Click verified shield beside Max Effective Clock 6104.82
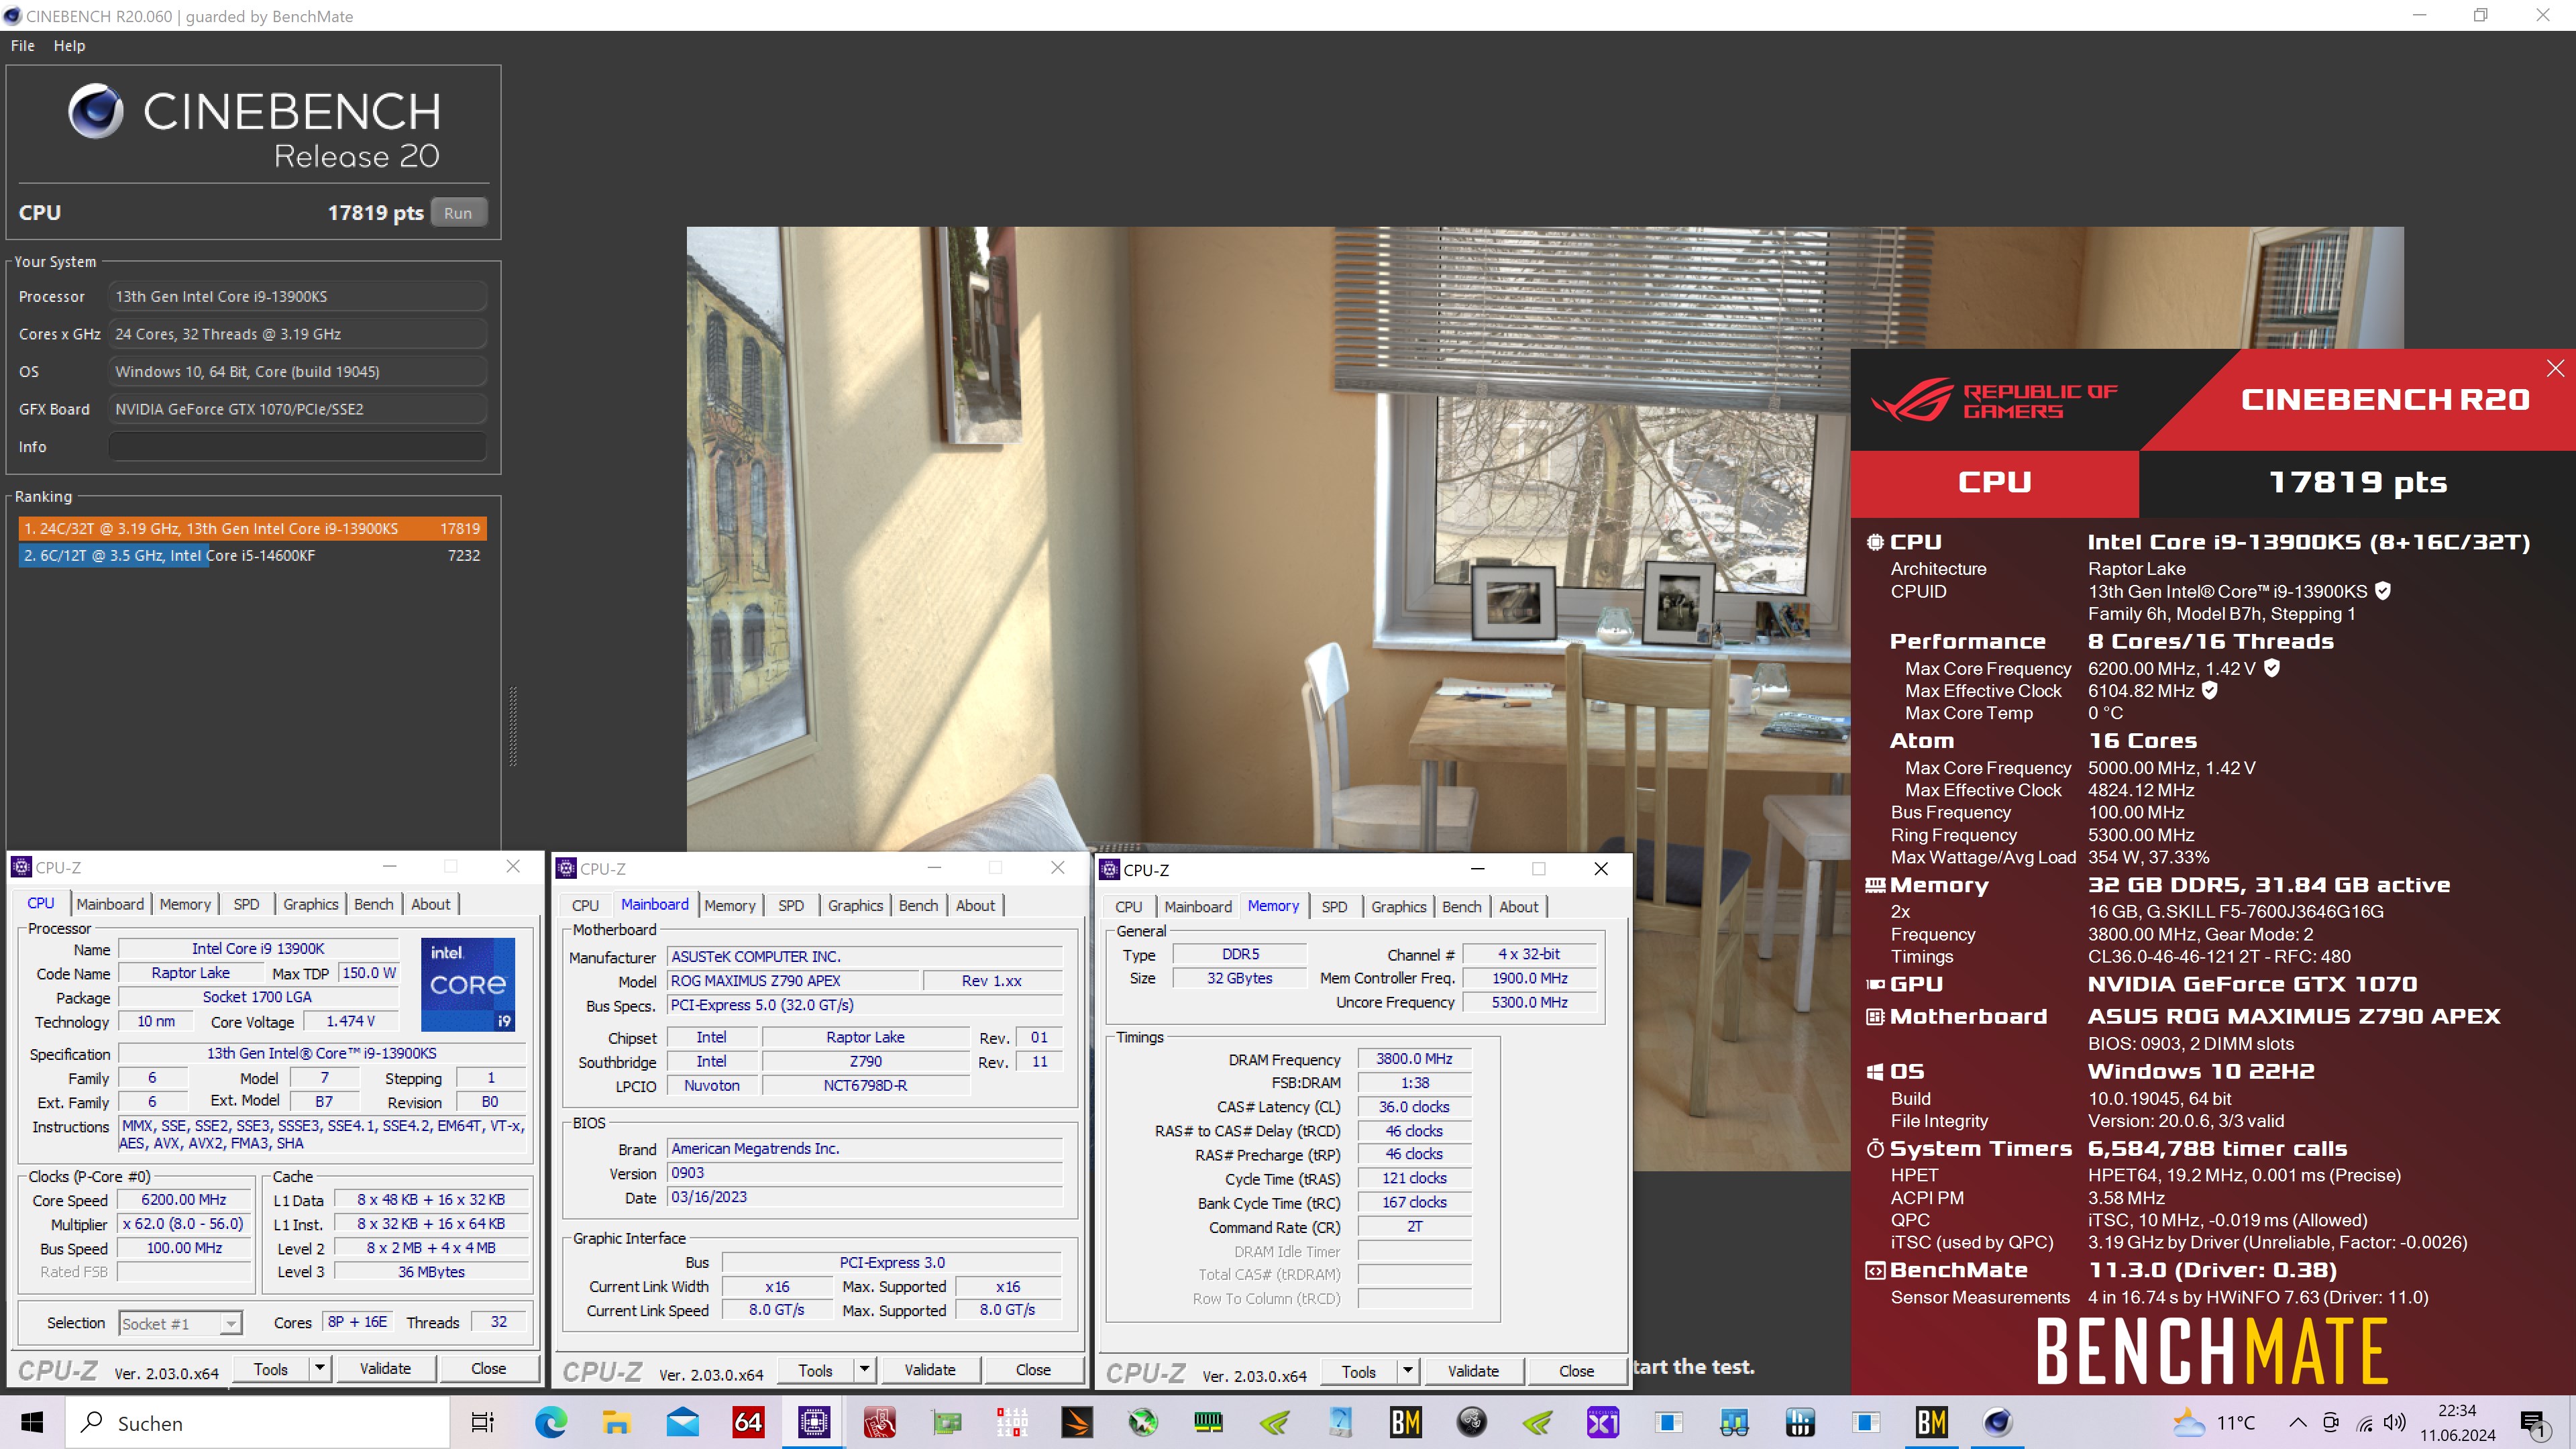 2210,690
